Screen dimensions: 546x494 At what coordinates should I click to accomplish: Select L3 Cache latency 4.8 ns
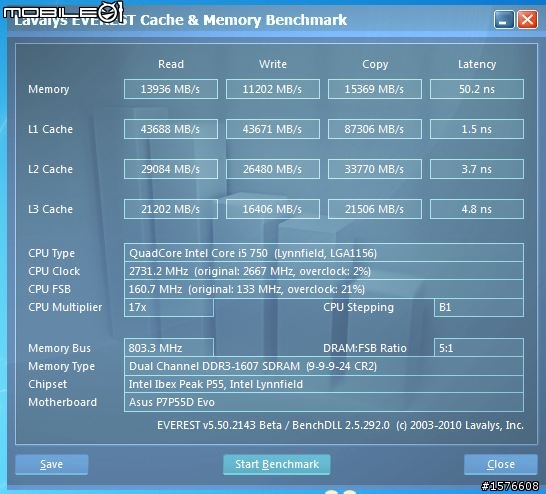pyautogui.click(x=477, y=209)
